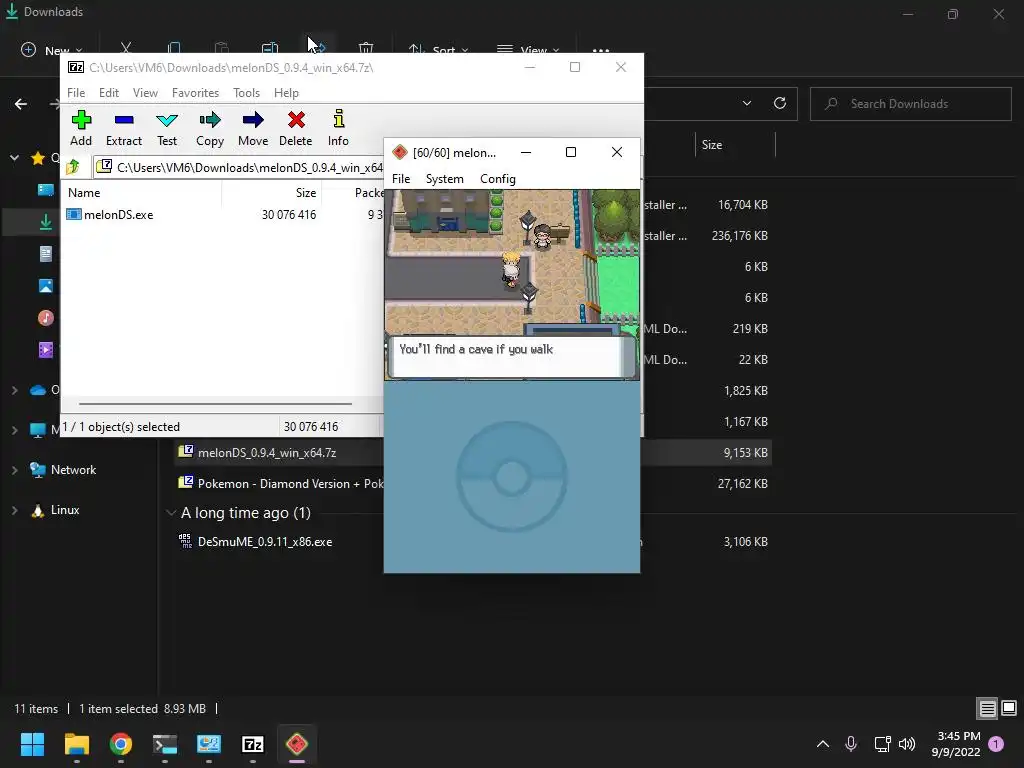
Task: Open the Help menu in 7-Zip
Action: coord(286,93)
